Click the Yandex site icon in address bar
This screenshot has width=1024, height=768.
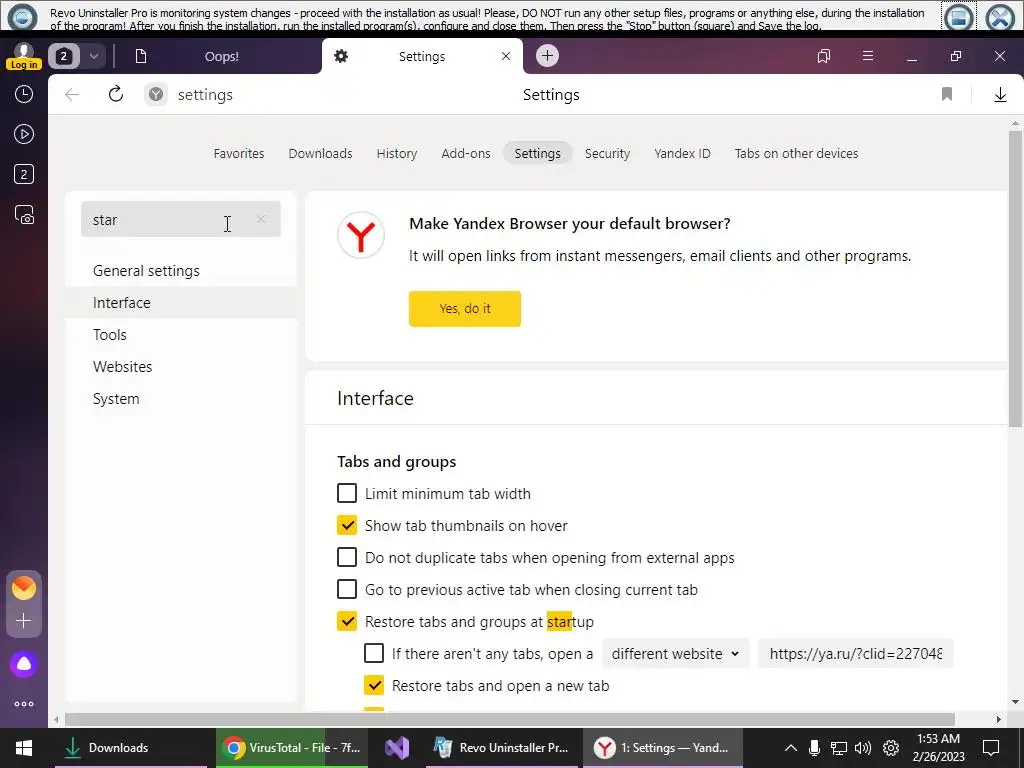pyautogui.click(x=155, y=95)
